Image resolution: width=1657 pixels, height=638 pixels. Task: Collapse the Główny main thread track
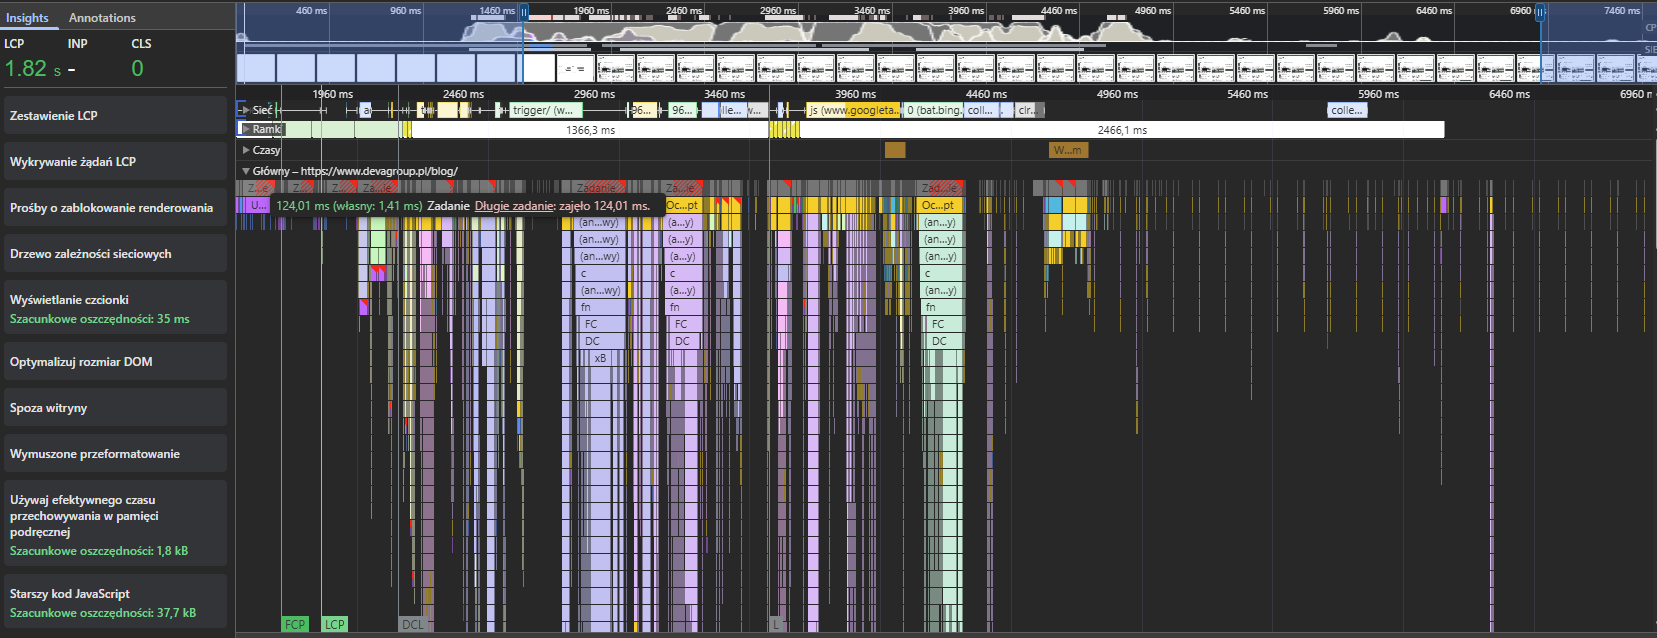point(246,171)
